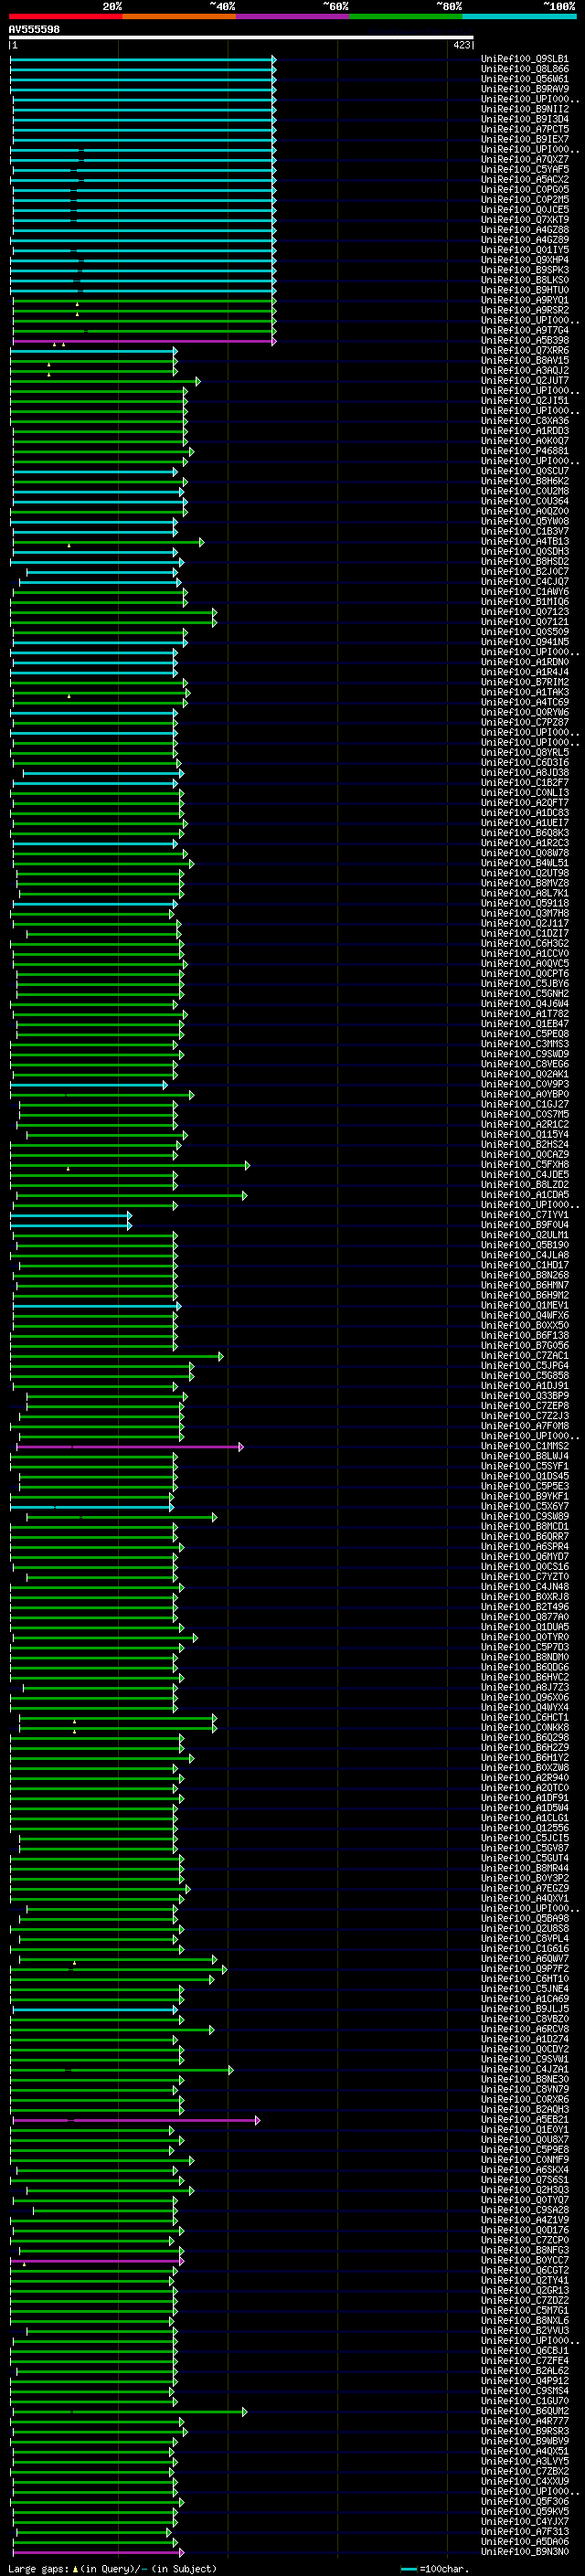585x2576 pixels.
Task: Select the UniRef100_B2HS24 row label
Action: pos(525,1144)
